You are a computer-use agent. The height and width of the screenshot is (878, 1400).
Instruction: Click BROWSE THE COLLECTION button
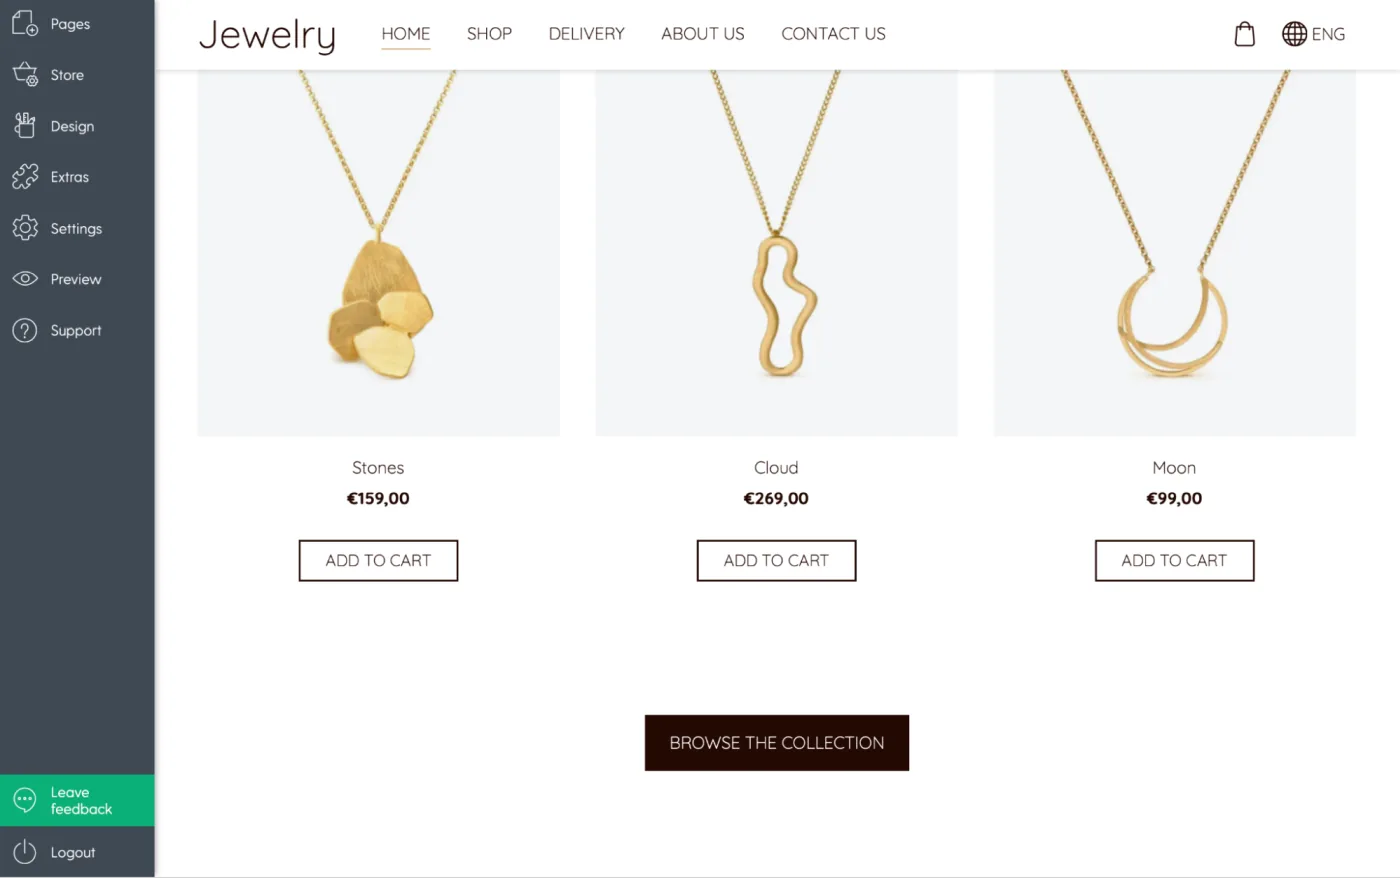point(776,742)
